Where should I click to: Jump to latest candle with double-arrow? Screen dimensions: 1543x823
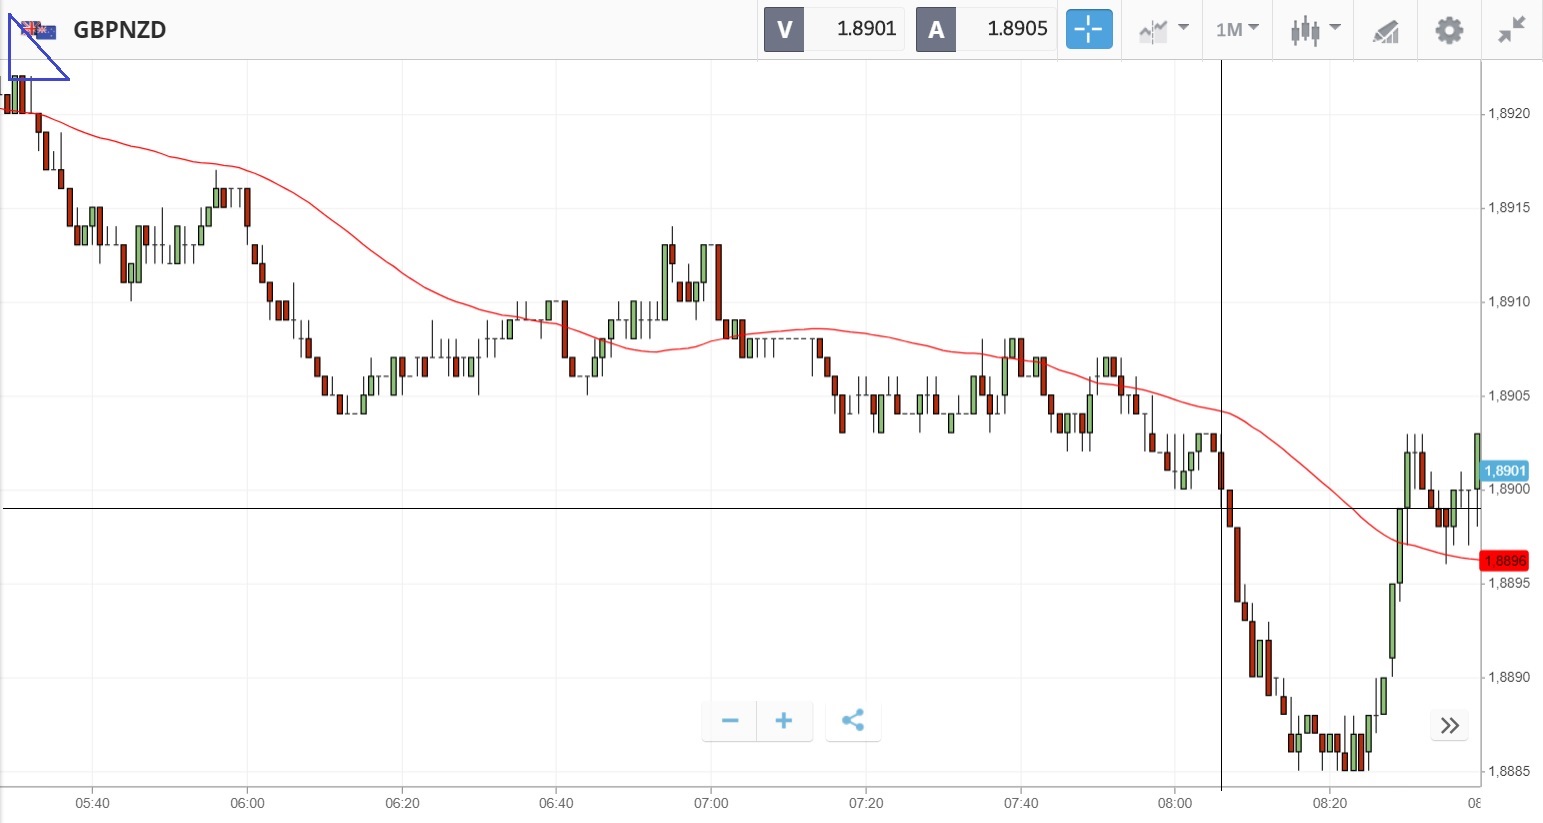[1450, 725]
